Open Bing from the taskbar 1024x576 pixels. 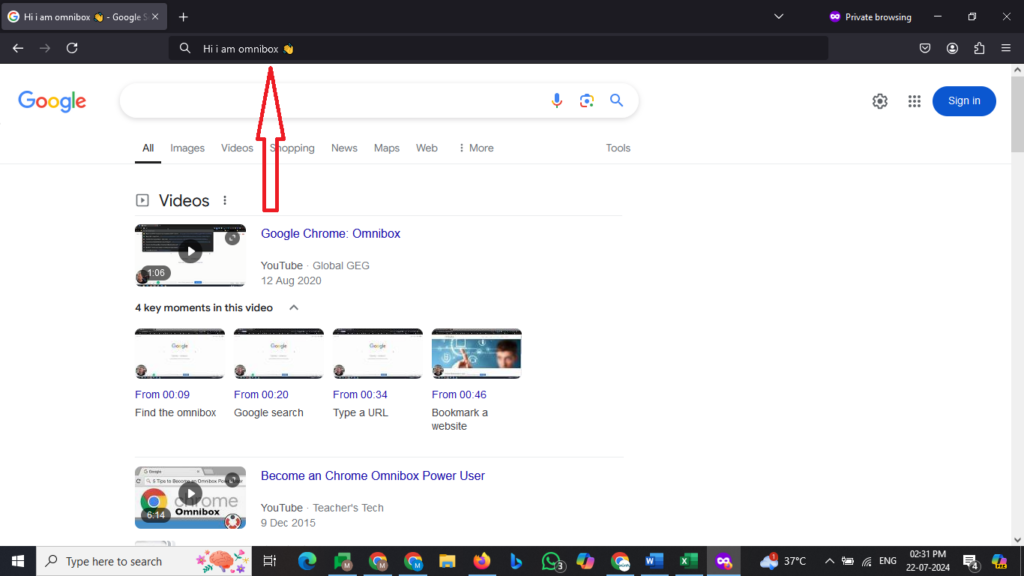516,561
